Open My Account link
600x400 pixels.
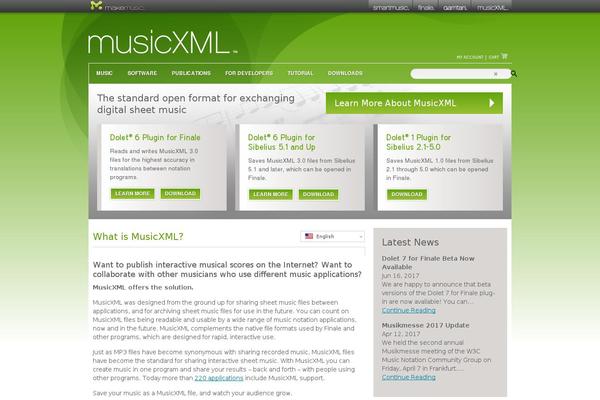coord(470,57)
